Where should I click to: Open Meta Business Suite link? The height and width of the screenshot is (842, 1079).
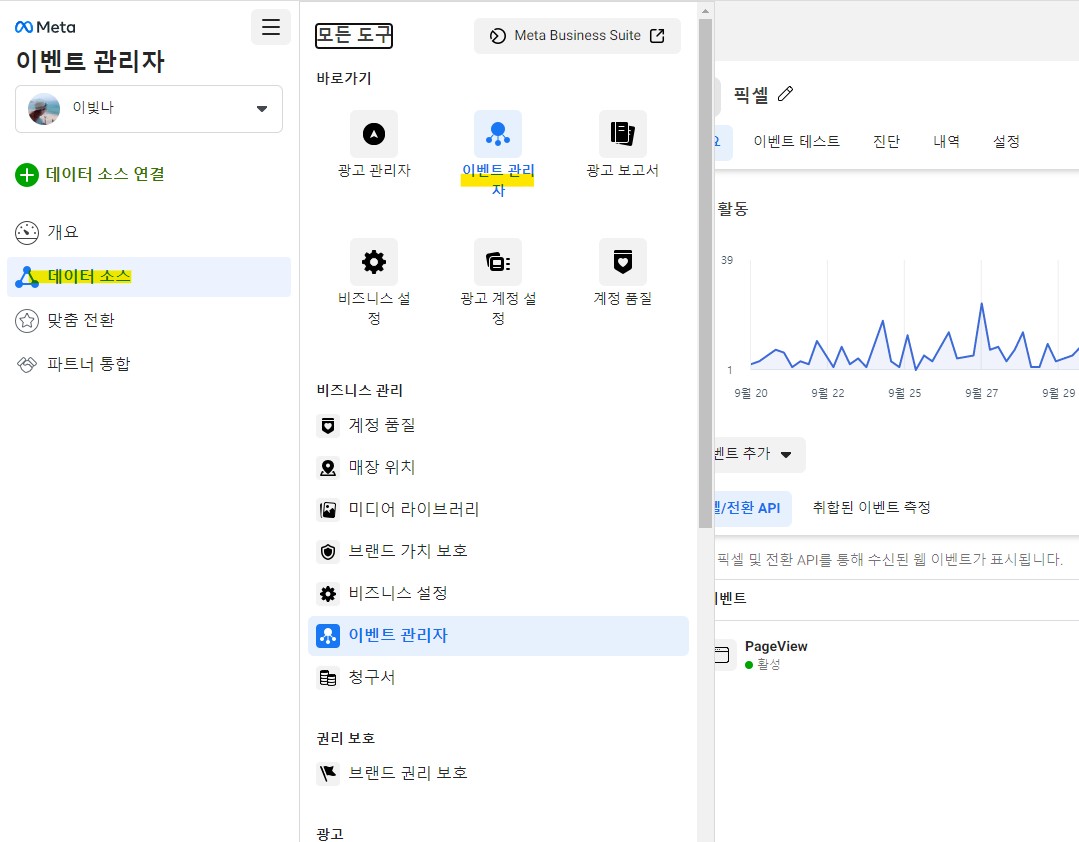[577, 36]
